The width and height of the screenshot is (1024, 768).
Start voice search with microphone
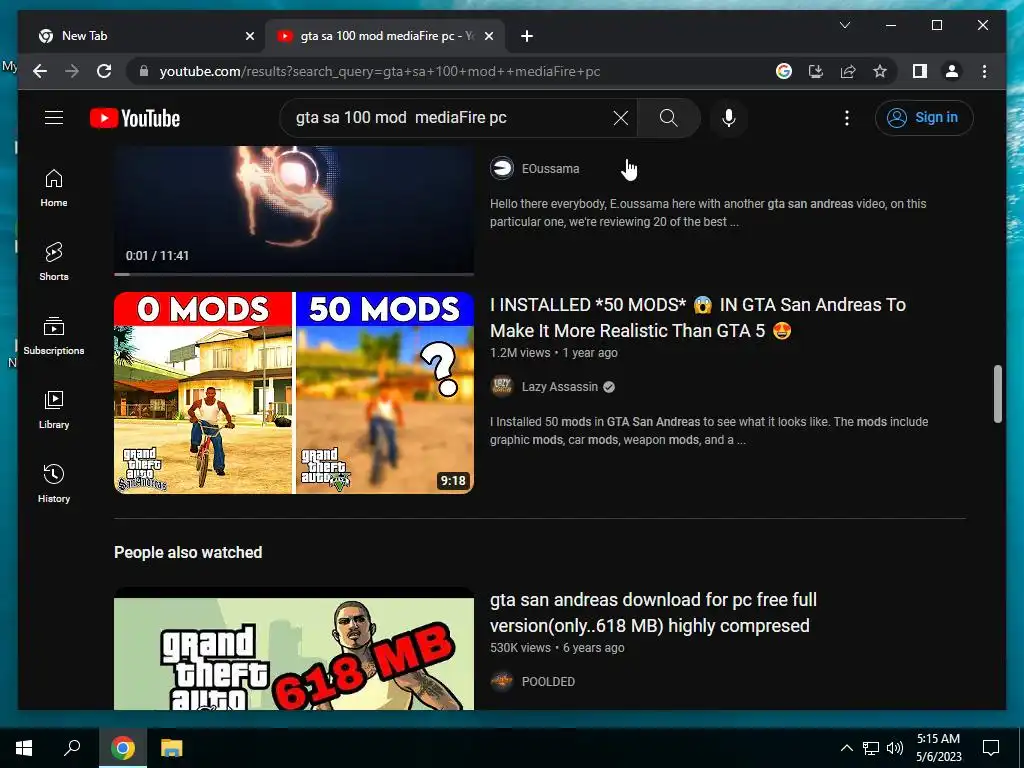pos(729,118)
